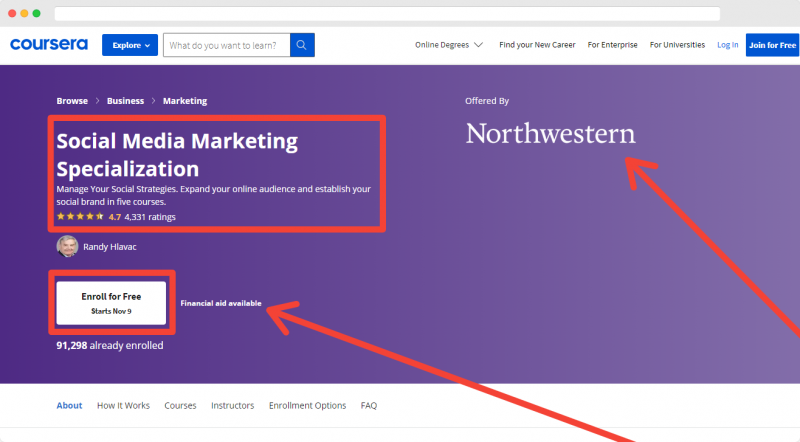This screenshot has width=800, height=442.
Task: Click the red window close dot
Action: coord(12,13)
